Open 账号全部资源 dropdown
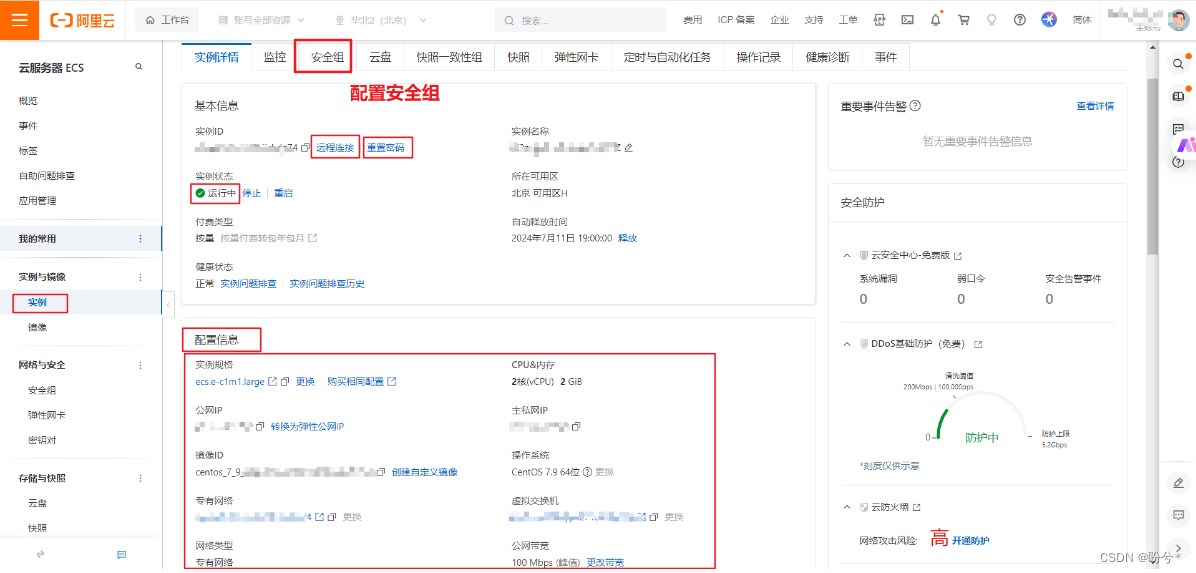This screenshot has height=573, width=1196. [262, 20]
